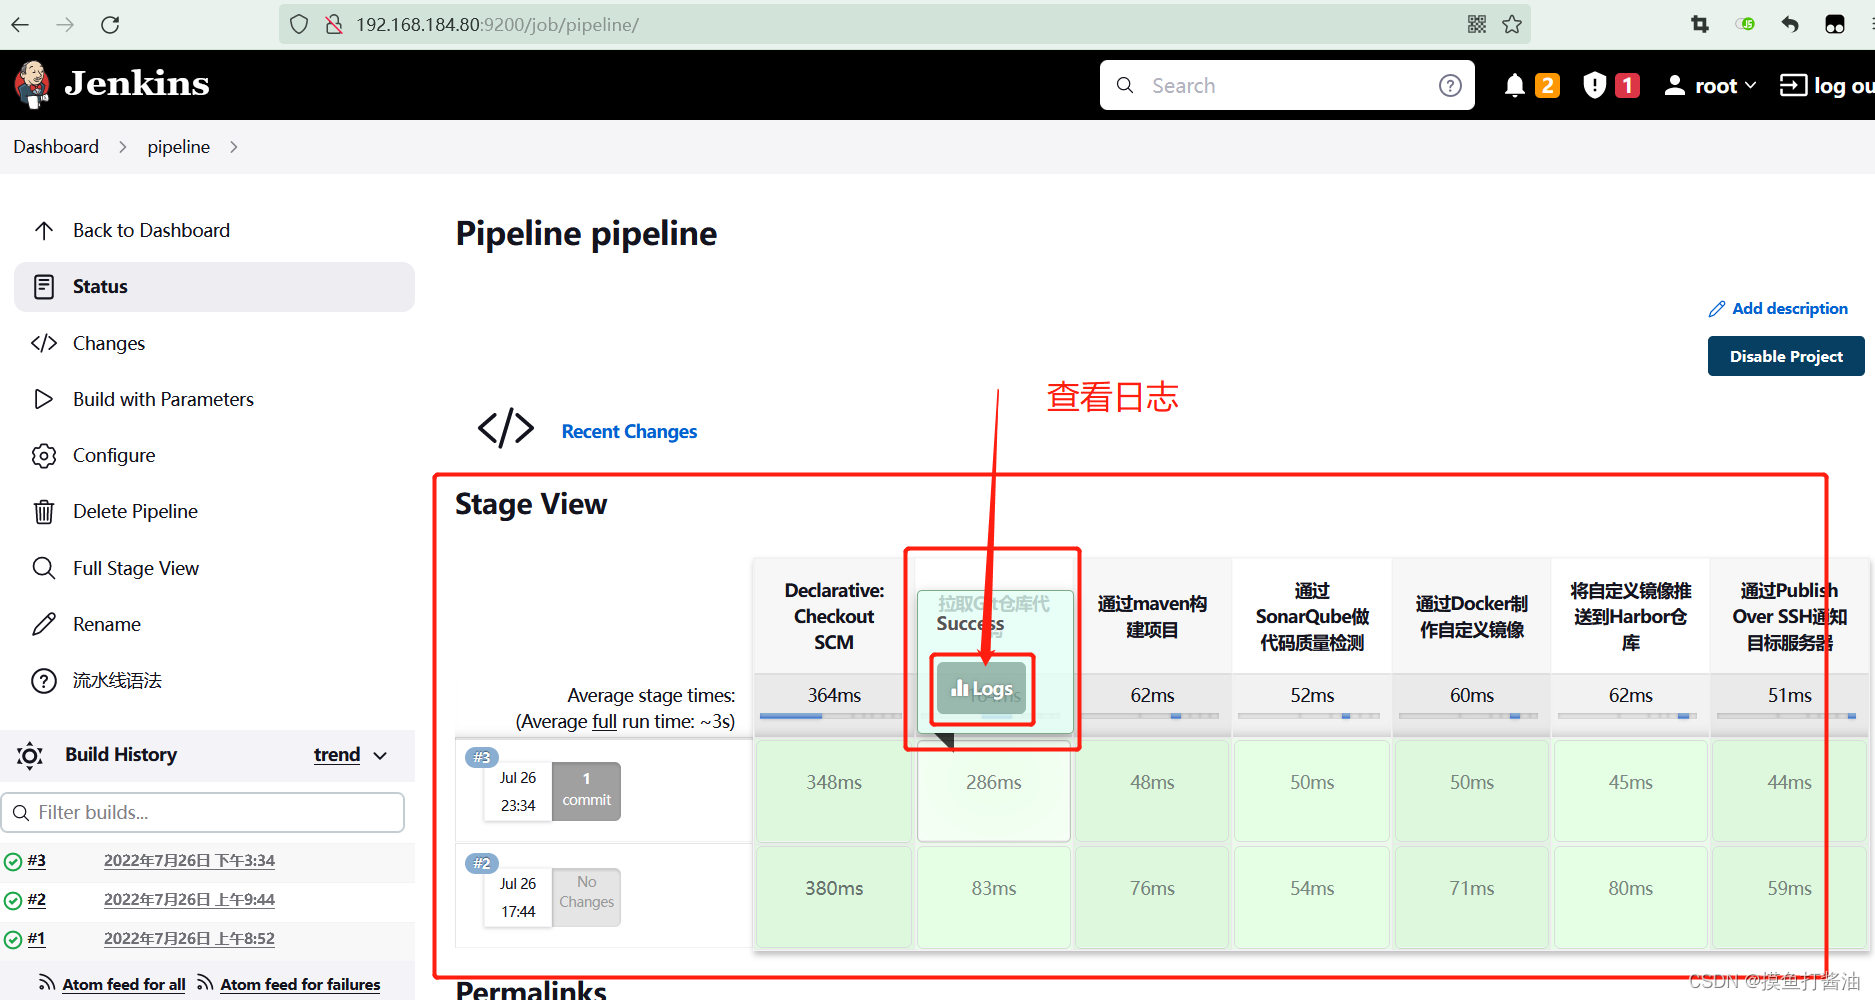Open build #3 link in history
The image size is (1875, 1000).
click(37, 861)
